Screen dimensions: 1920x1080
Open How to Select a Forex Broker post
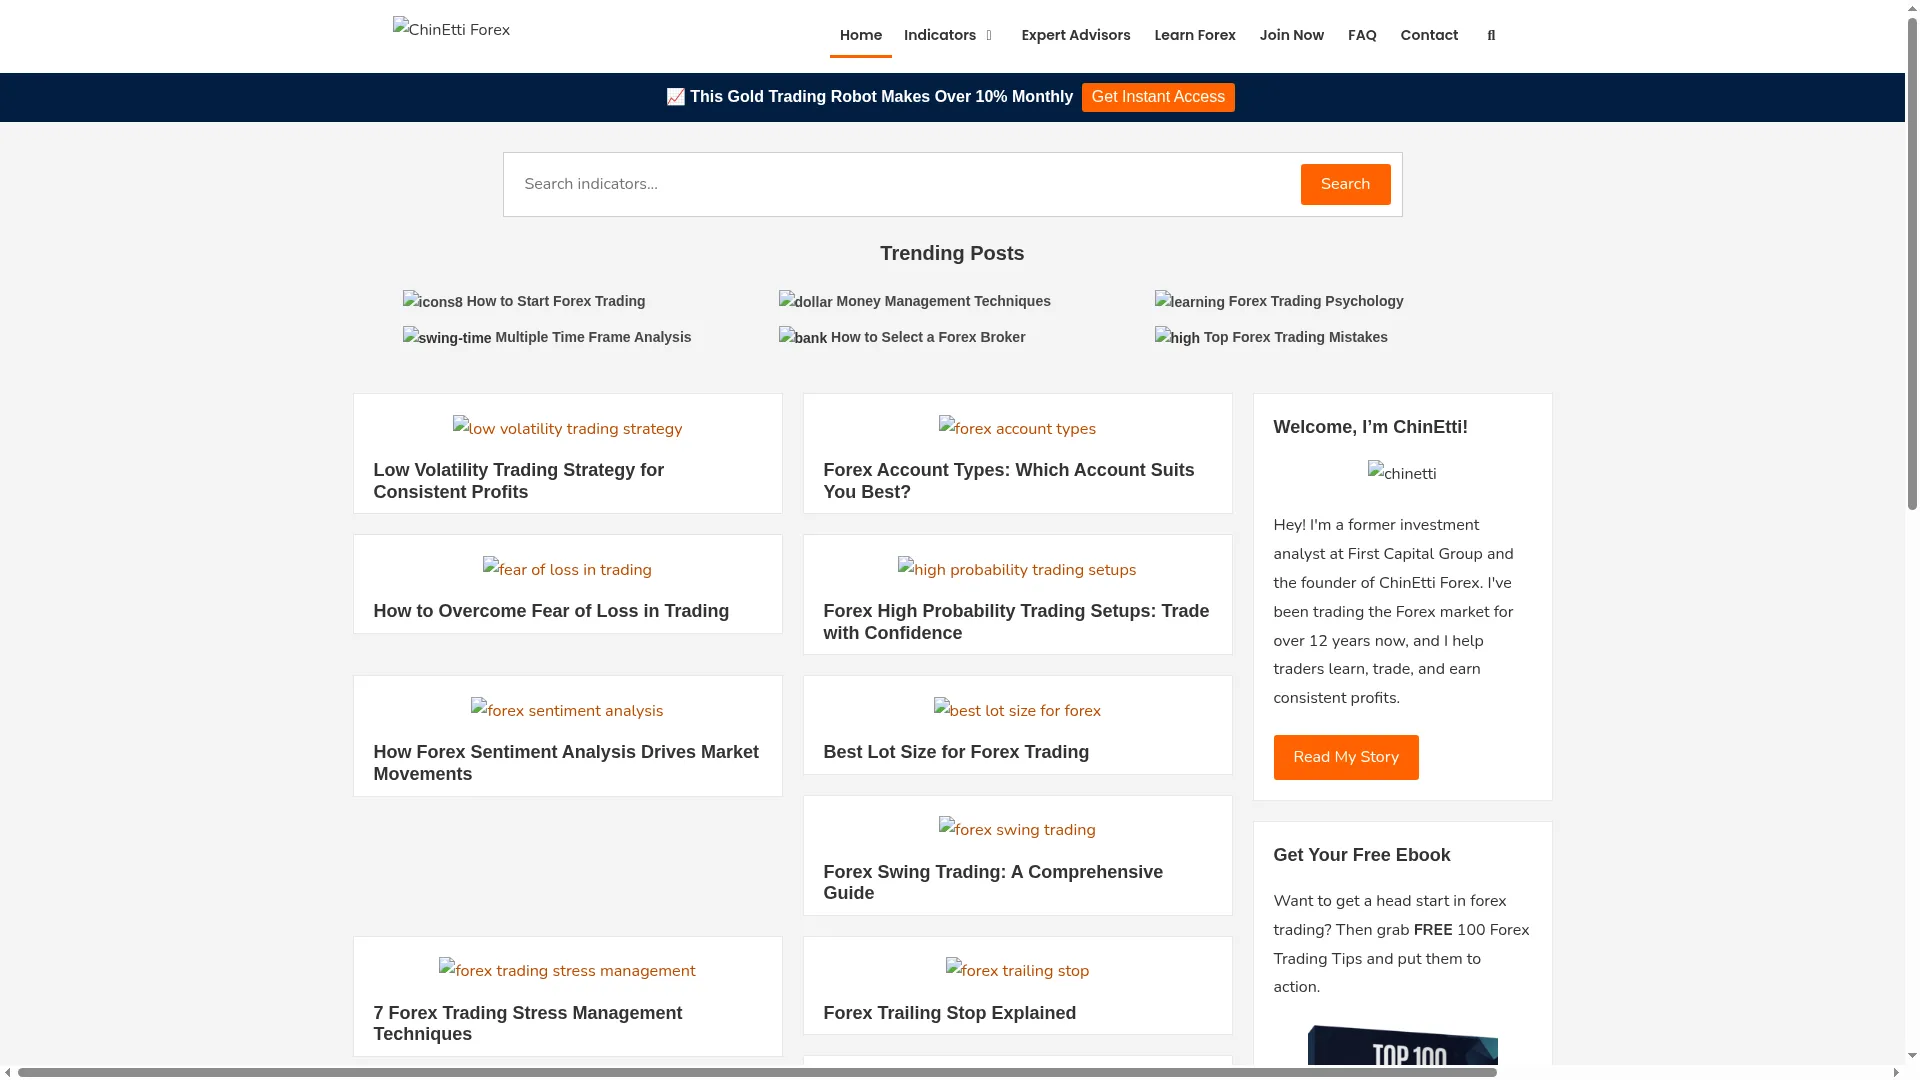(928, 337)
